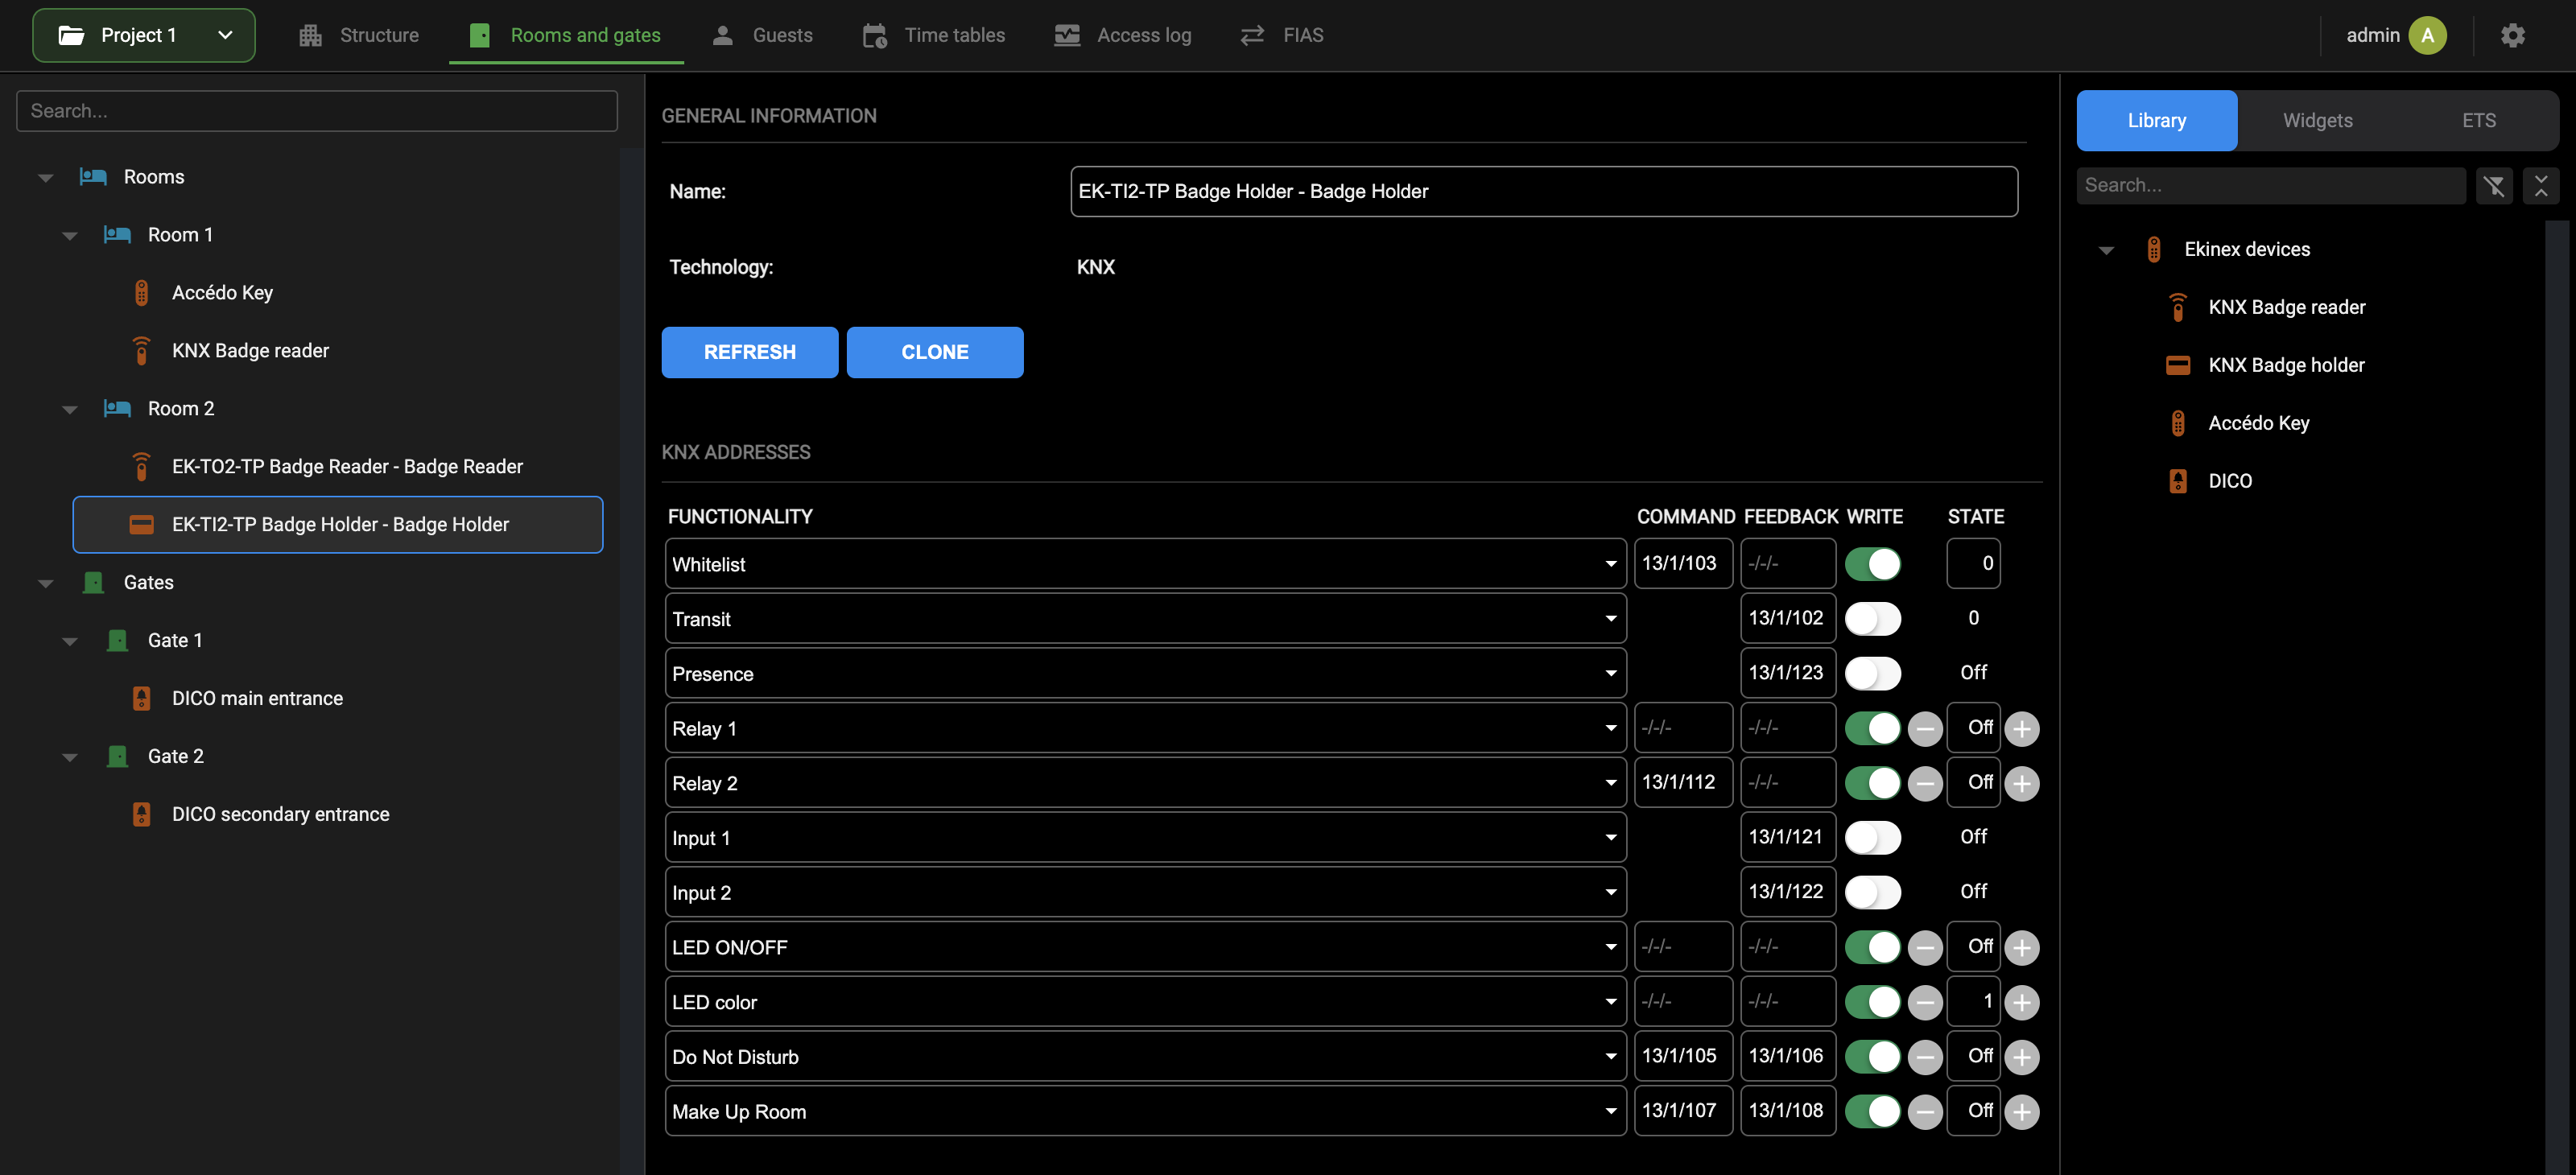
Task: Click the Relay 2 command address field
Action: click(1683, 782)
